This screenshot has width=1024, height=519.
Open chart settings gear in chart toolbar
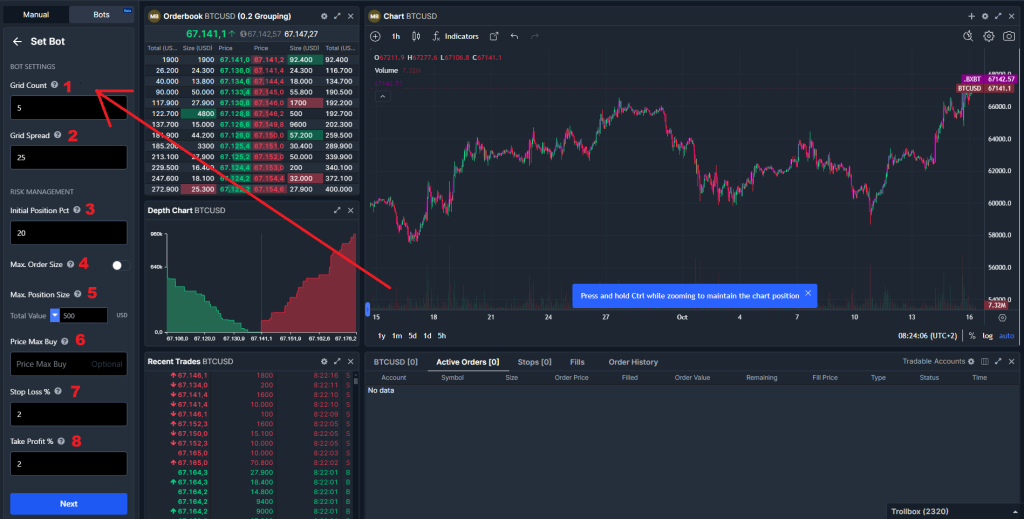point(988,36)
